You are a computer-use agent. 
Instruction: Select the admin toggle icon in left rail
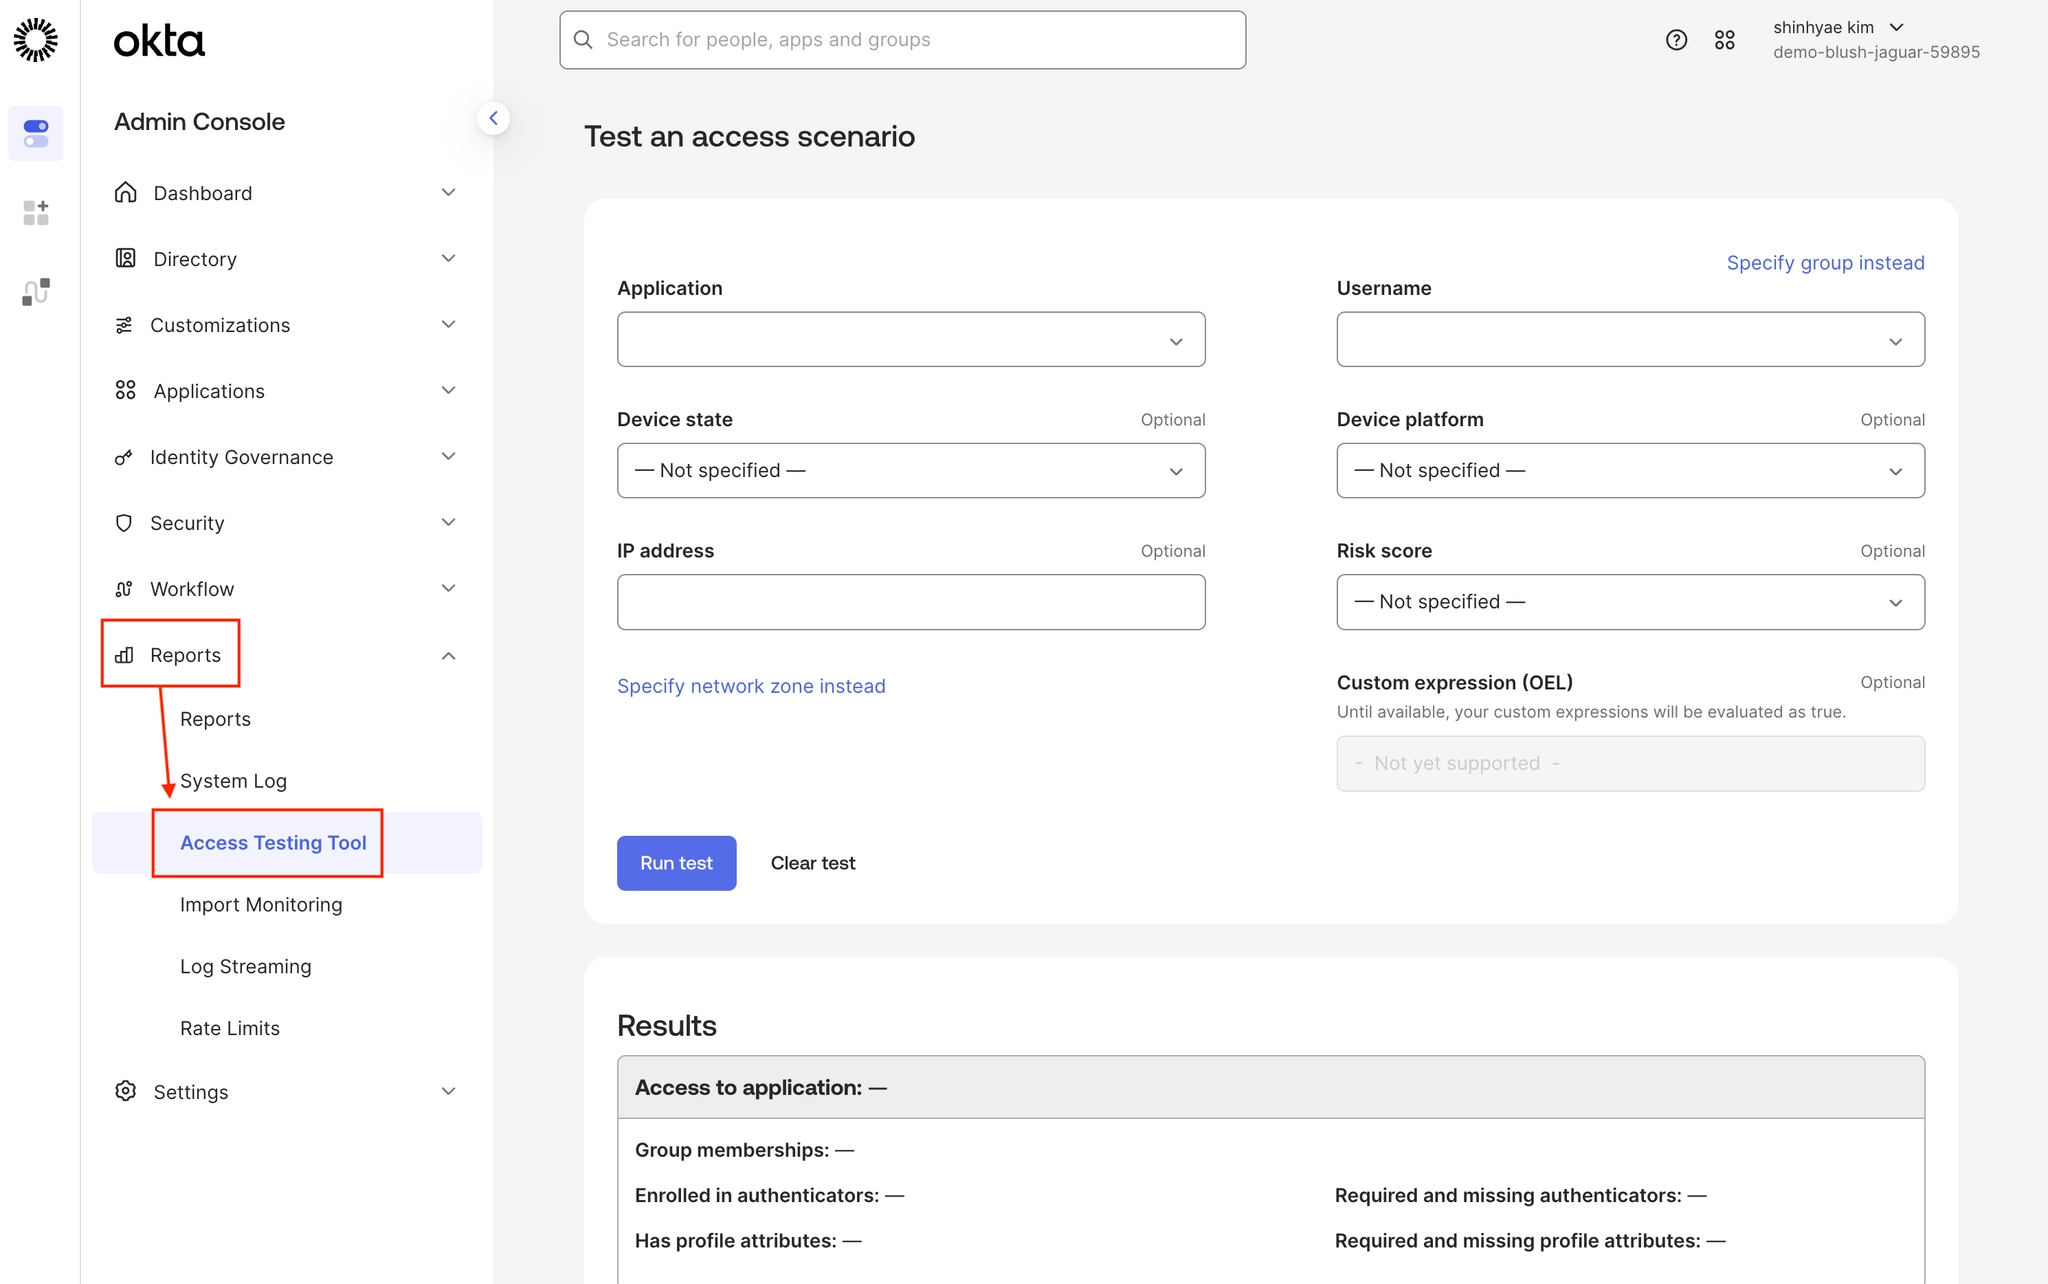36,133
